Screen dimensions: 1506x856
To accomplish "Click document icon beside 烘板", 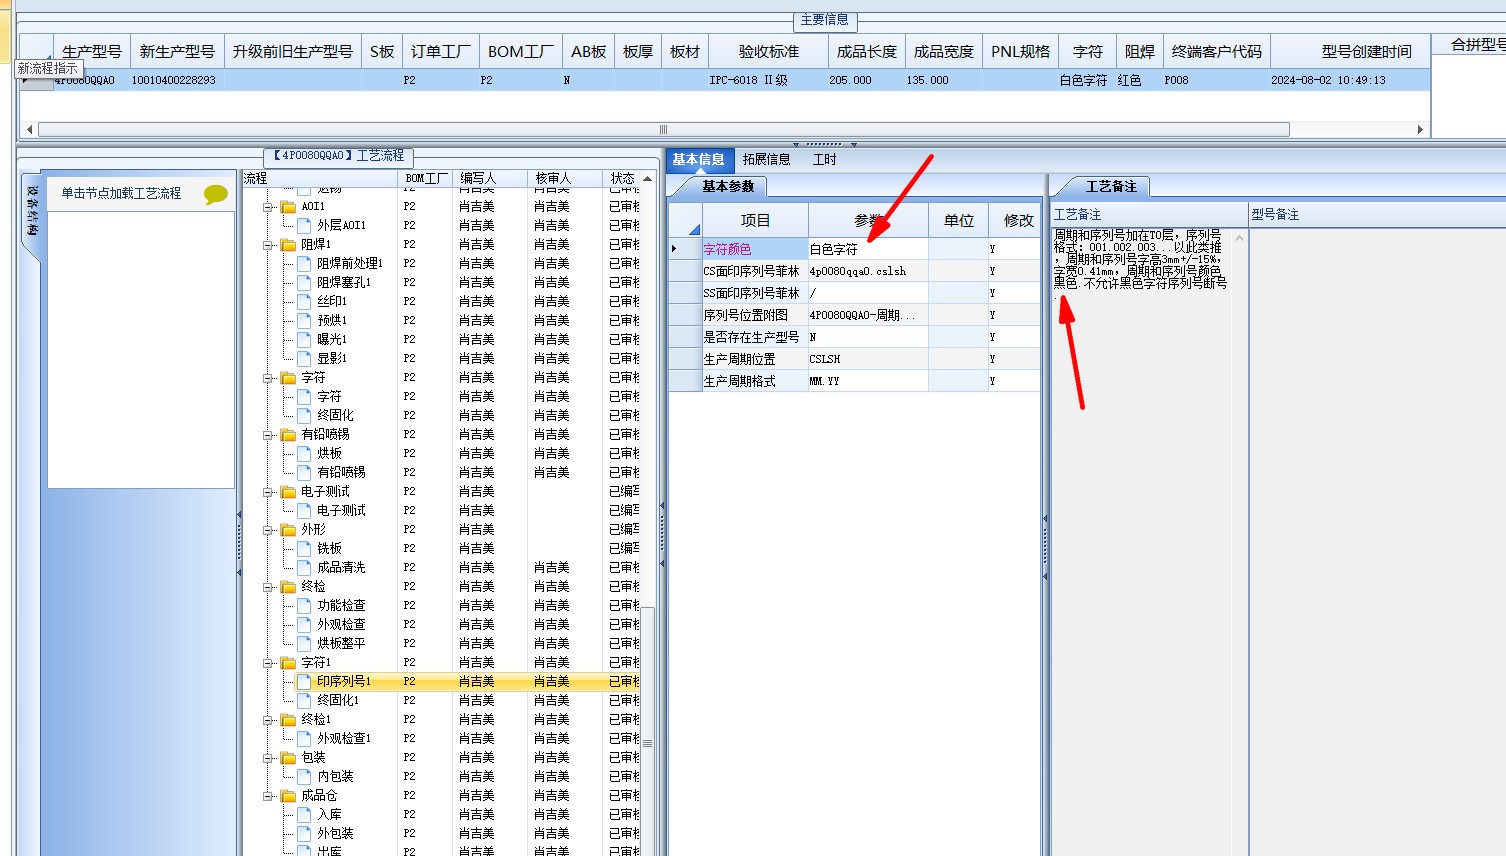I will tap(304, 454).
